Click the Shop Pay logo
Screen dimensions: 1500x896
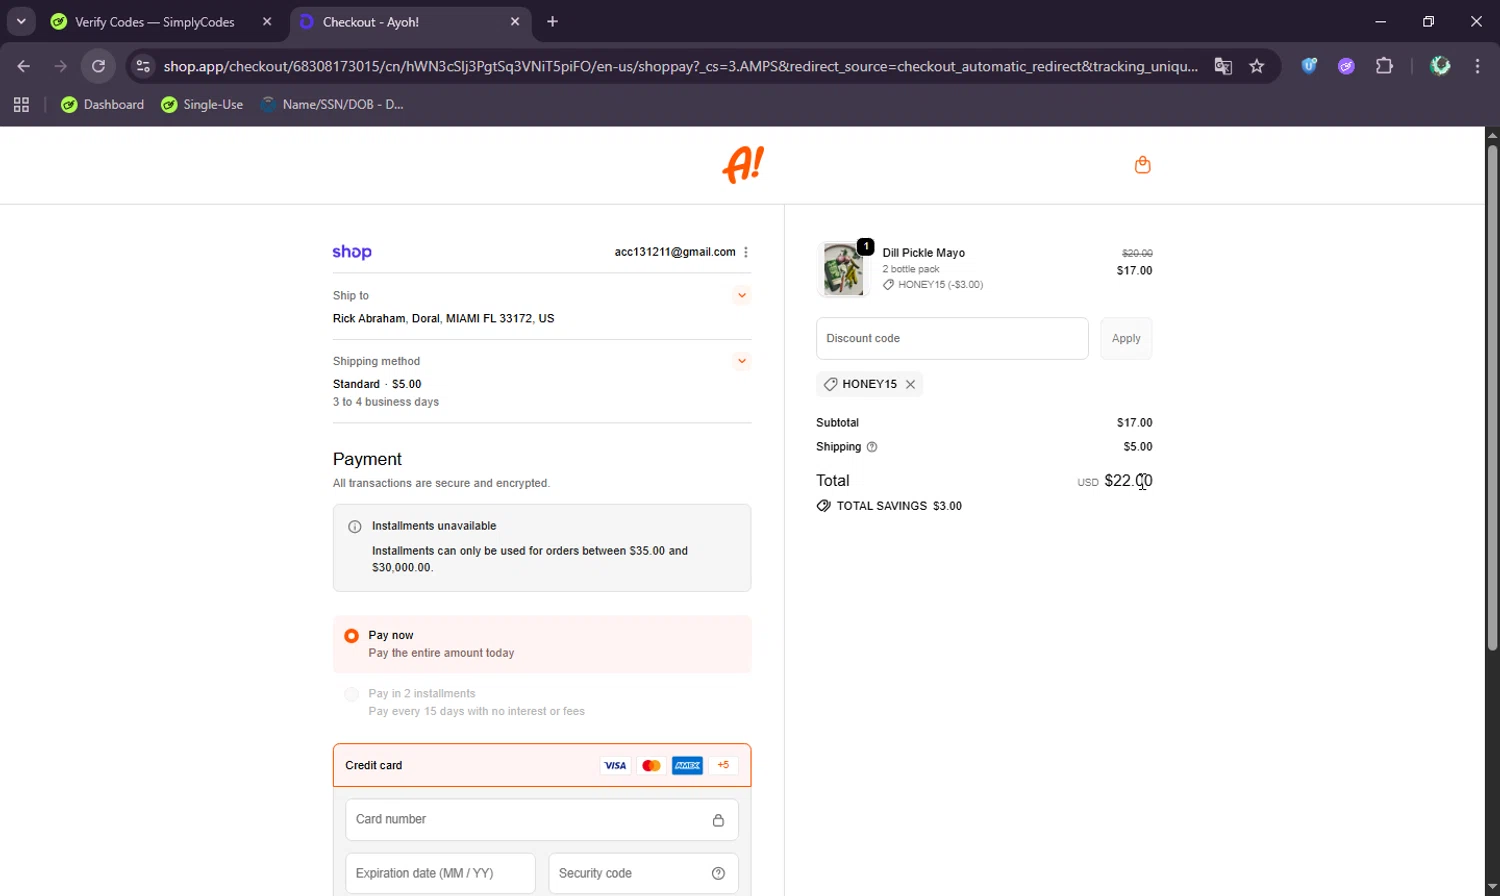(x=352, y=252)
